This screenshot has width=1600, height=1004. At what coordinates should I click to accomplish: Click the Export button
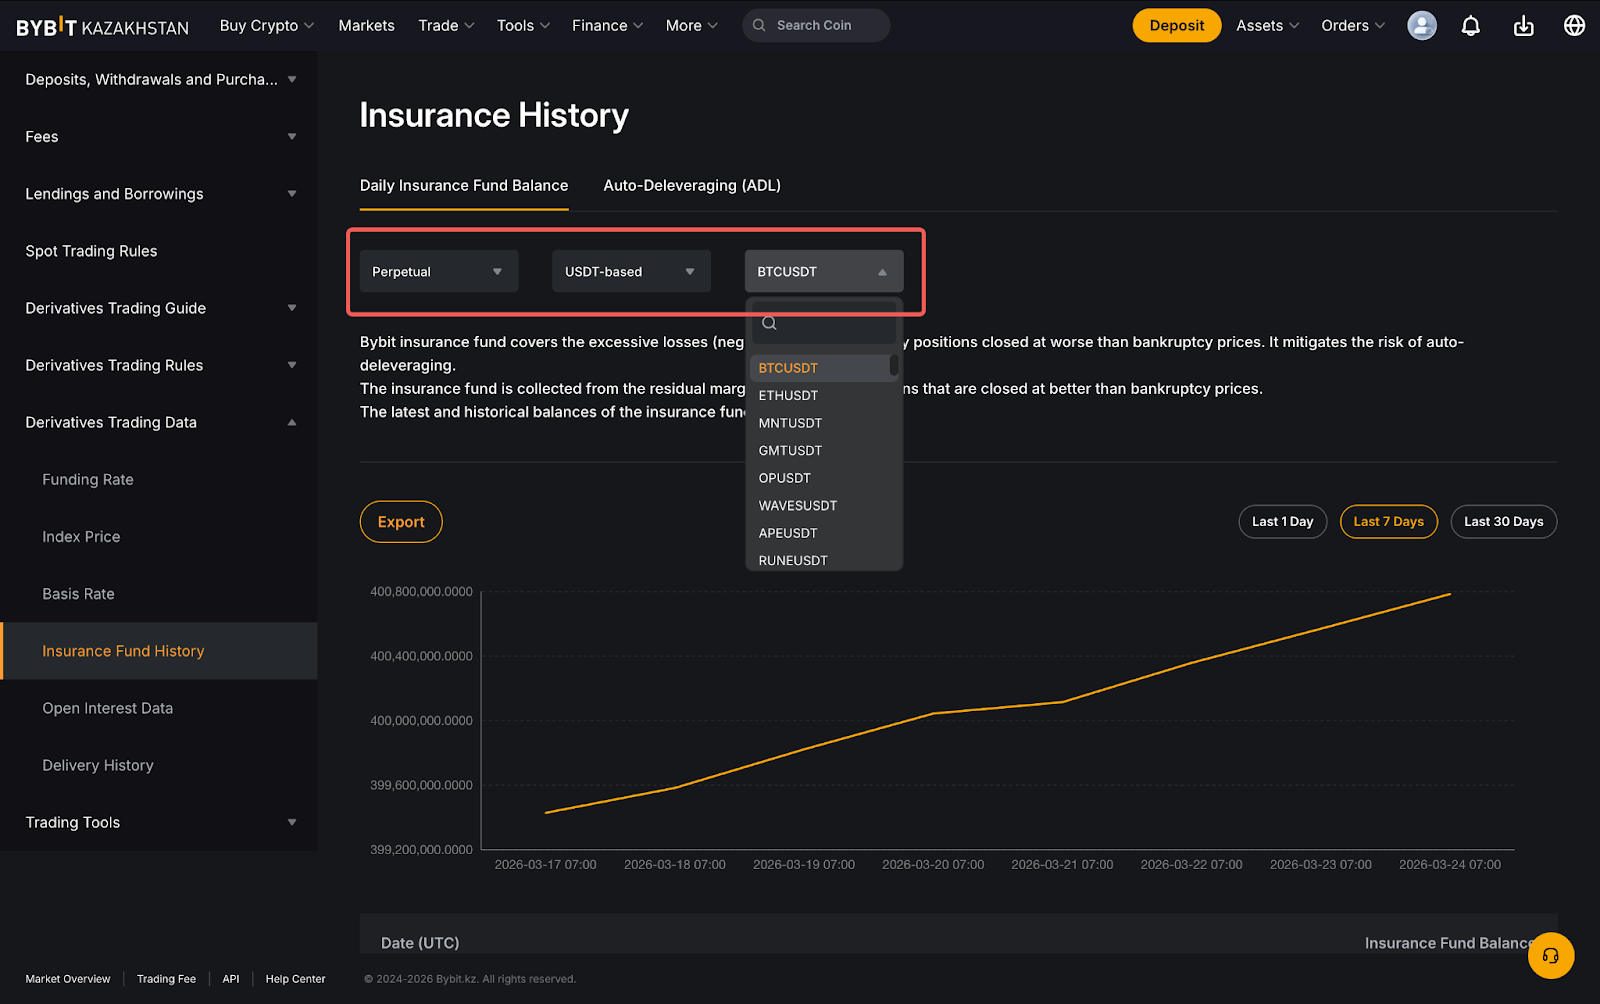click(401, 522)
